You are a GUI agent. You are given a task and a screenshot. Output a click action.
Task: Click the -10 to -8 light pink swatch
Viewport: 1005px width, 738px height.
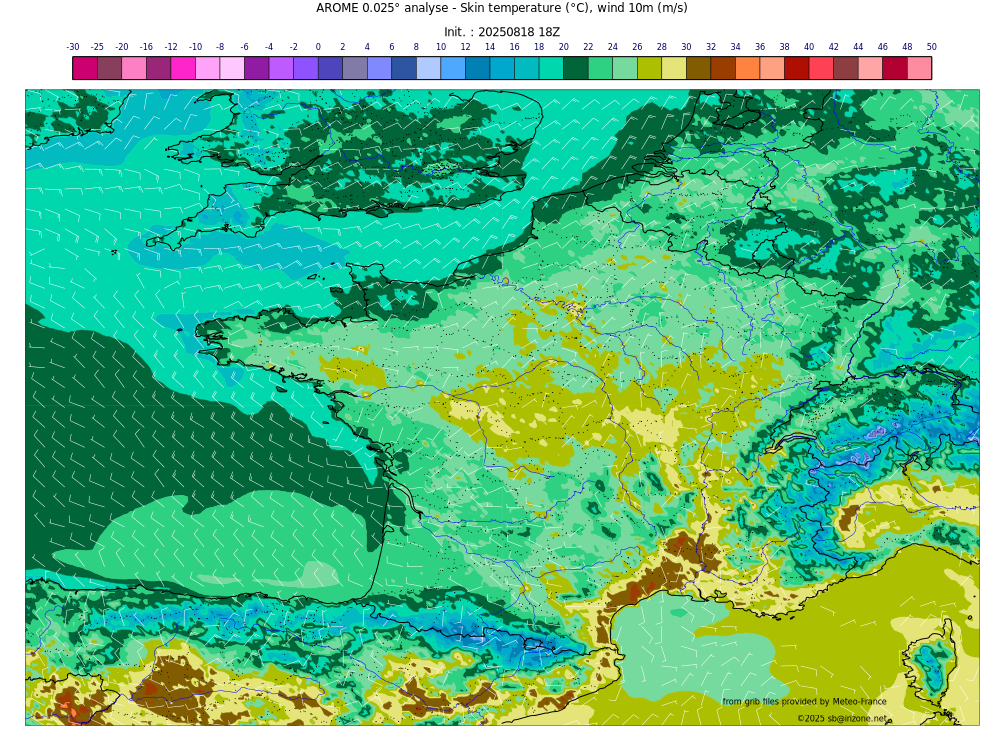pos(208,68)
